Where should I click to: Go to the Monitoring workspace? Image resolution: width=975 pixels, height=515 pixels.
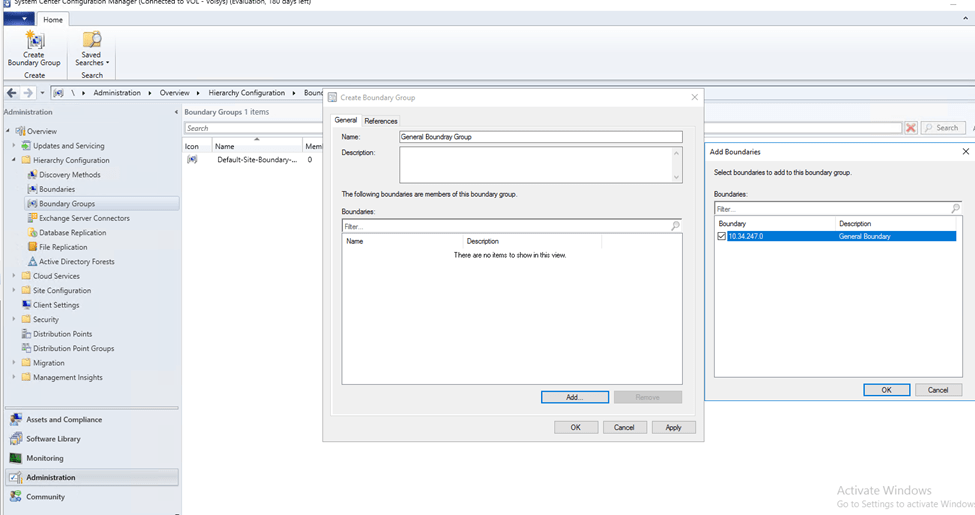click(45, 458)
